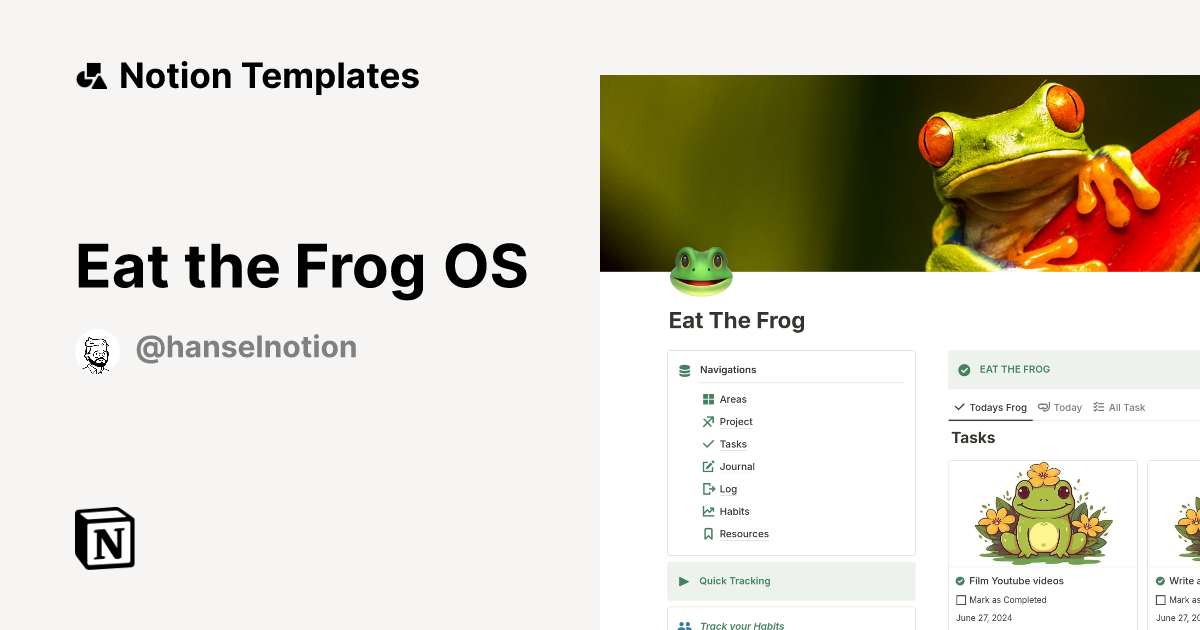The image size is (1200, 630).
Task: Open Log via its export icon
Action: [x=708, y=489]
